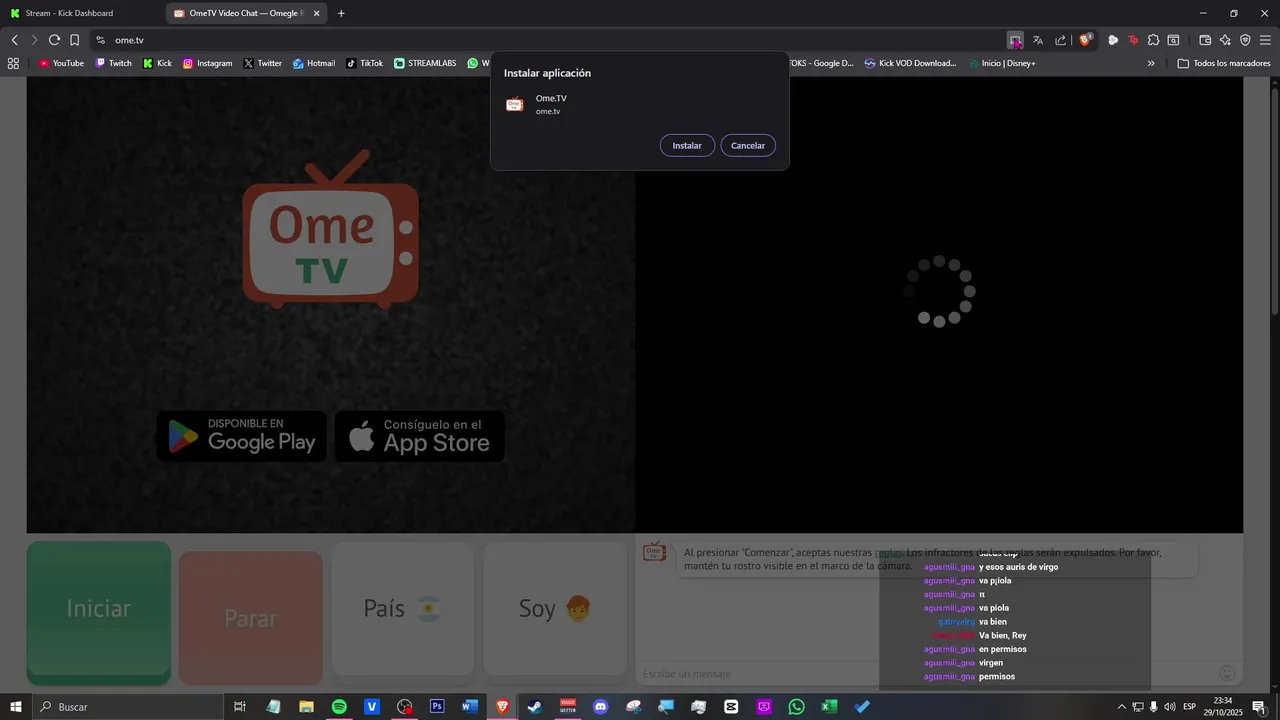Screen dimensions: 1280x720
Task: Select the OmeTV Video Chat tab
Action: pos(245,13)
